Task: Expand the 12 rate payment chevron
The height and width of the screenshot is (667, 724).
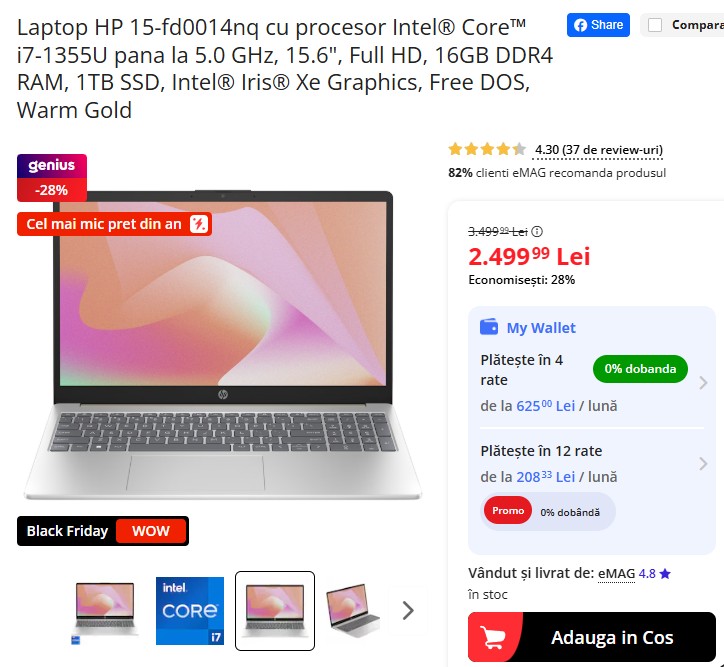Action: coord(703,463)
